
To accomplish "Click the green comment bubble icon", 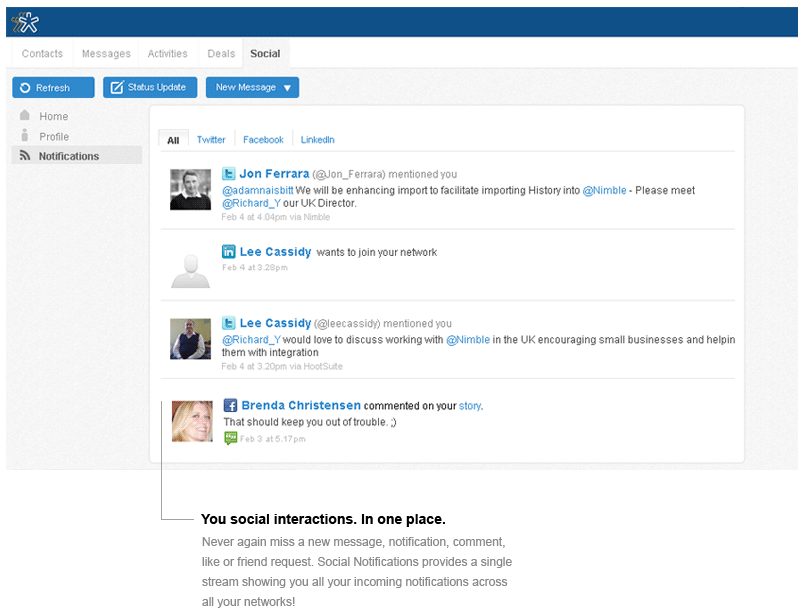I will click(x=231, y=438).
